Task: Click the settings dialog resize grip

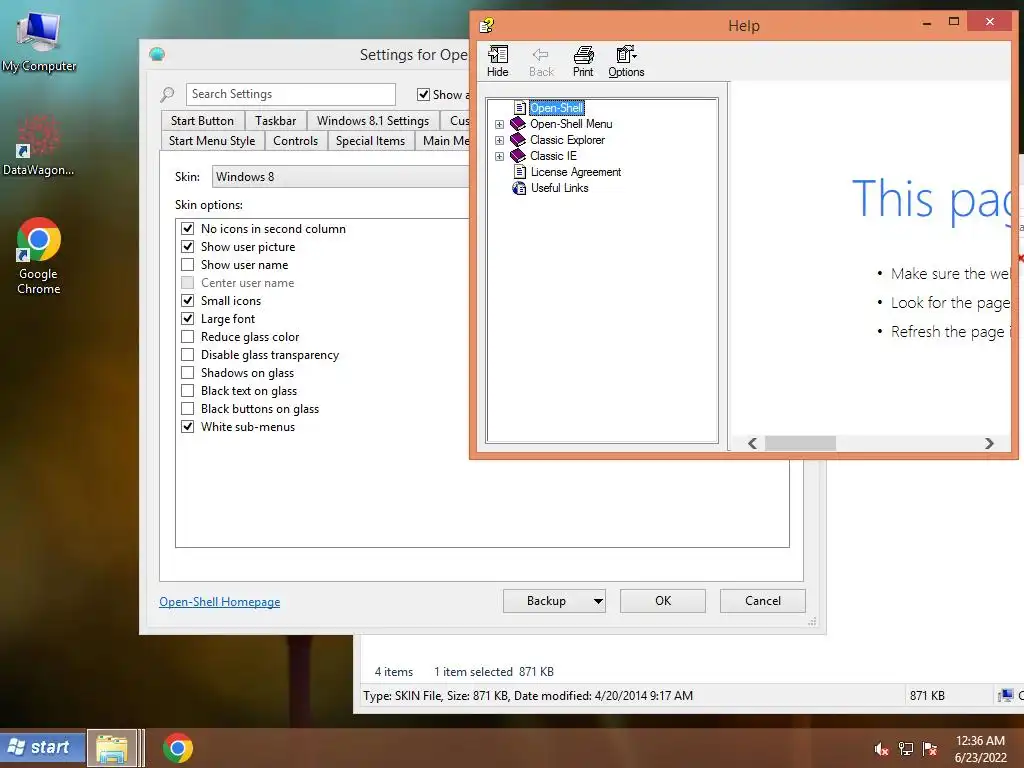Action: 812,622
